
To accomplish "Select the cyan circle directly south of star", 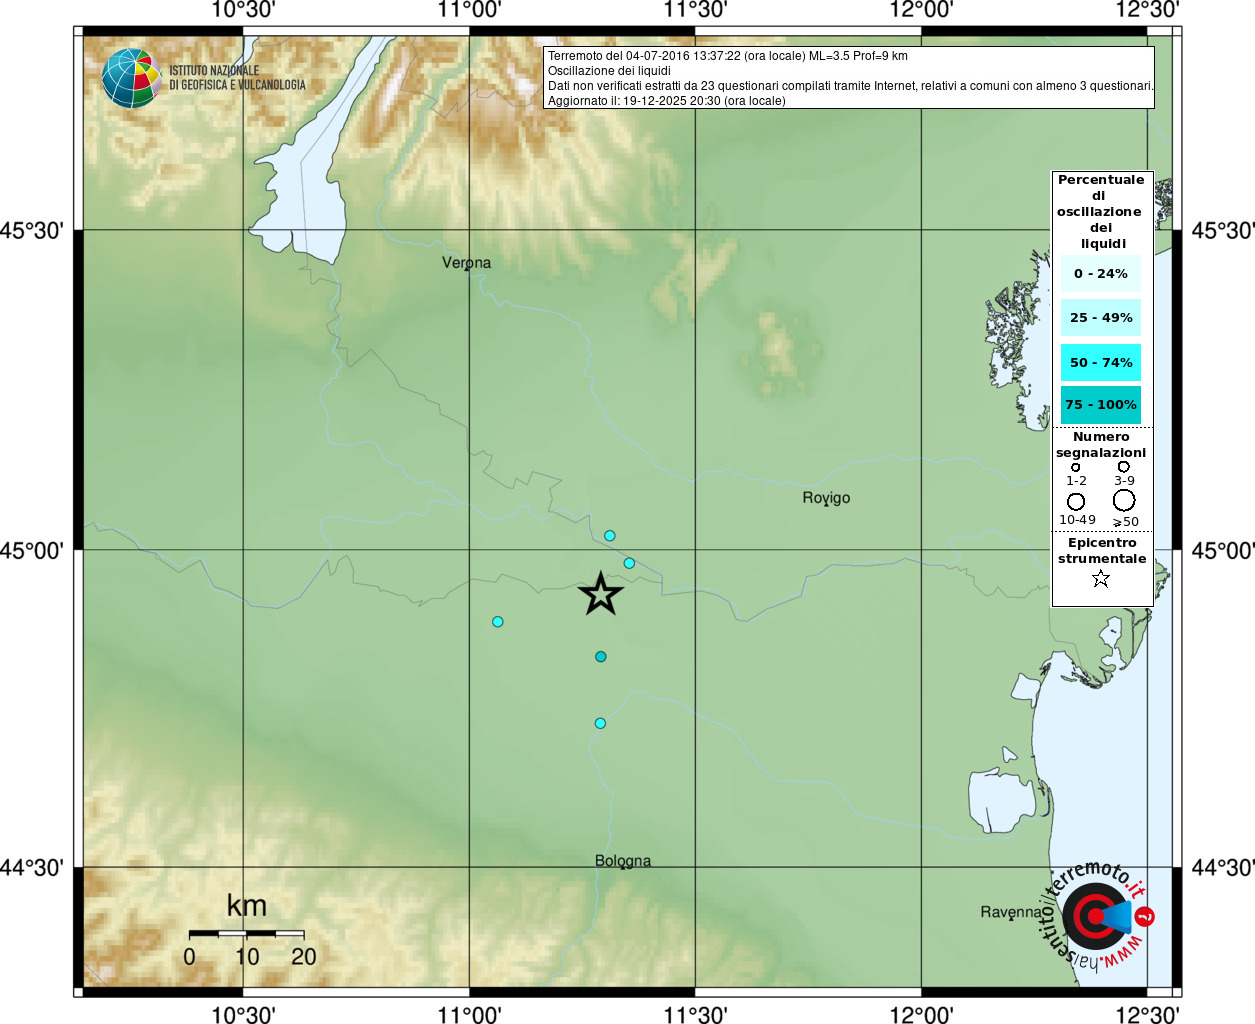I will [601, 657].
